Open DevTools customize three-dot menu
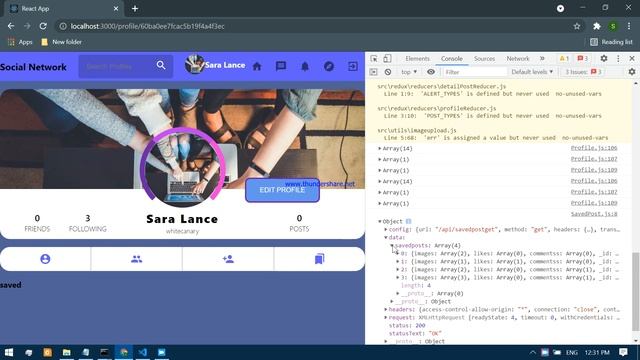The image size is (640, 360). 618,59
